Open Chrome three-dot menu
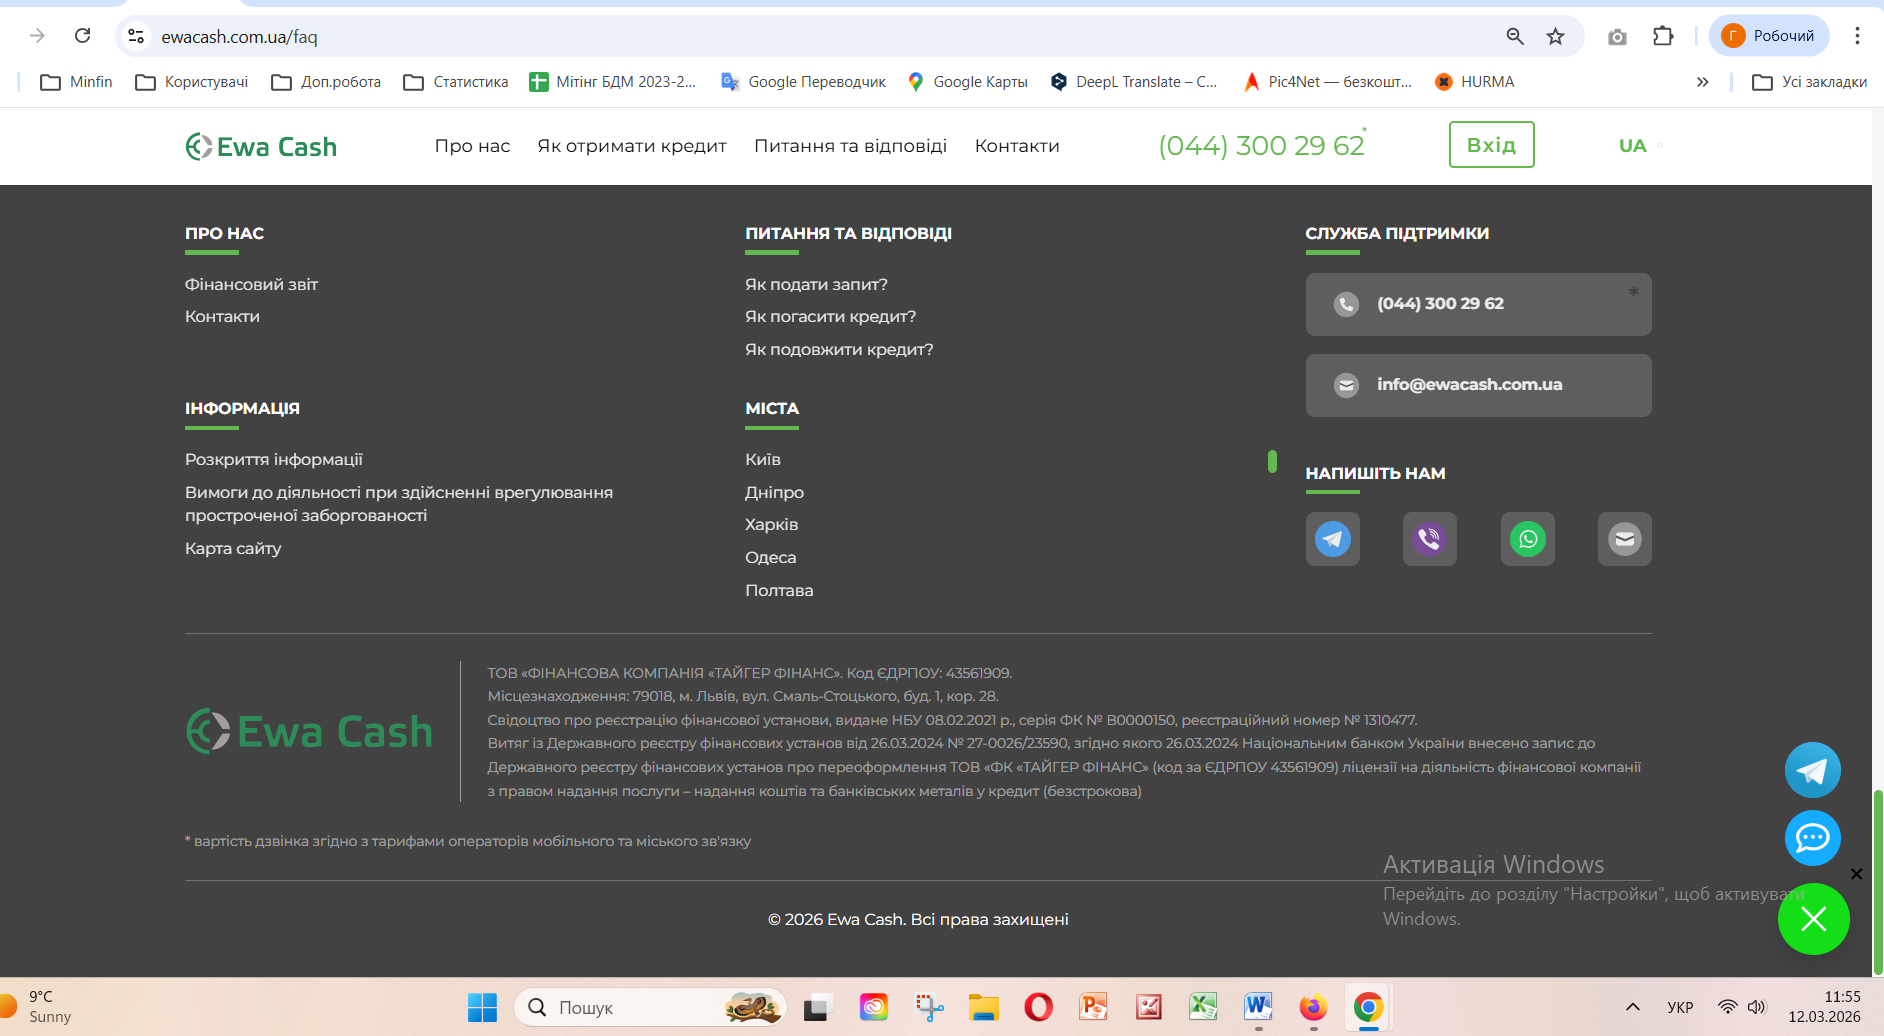The height and width of the screenshot is (1036, 1884). click(1857, 36)
